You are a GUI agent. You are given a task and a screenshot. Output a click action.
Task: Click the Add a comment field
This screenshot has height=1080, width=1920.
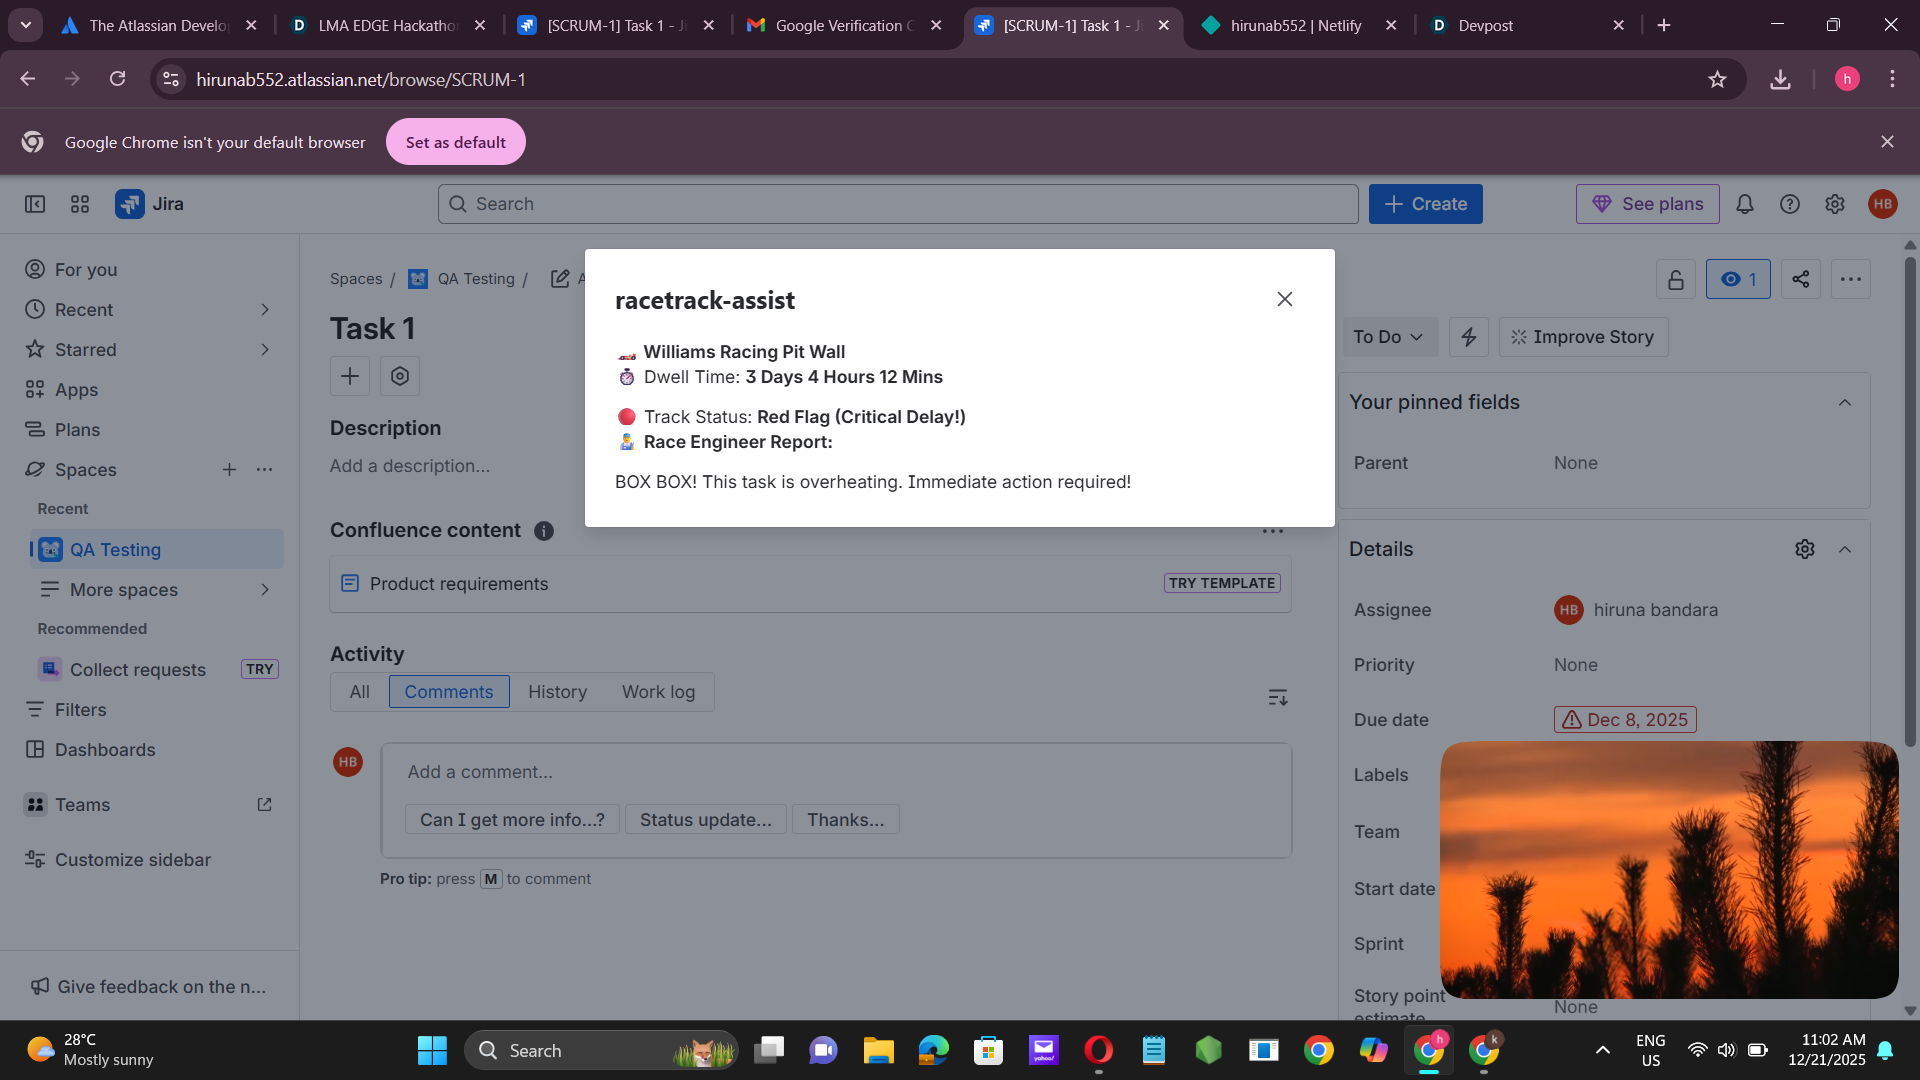(x=835, y=772)
